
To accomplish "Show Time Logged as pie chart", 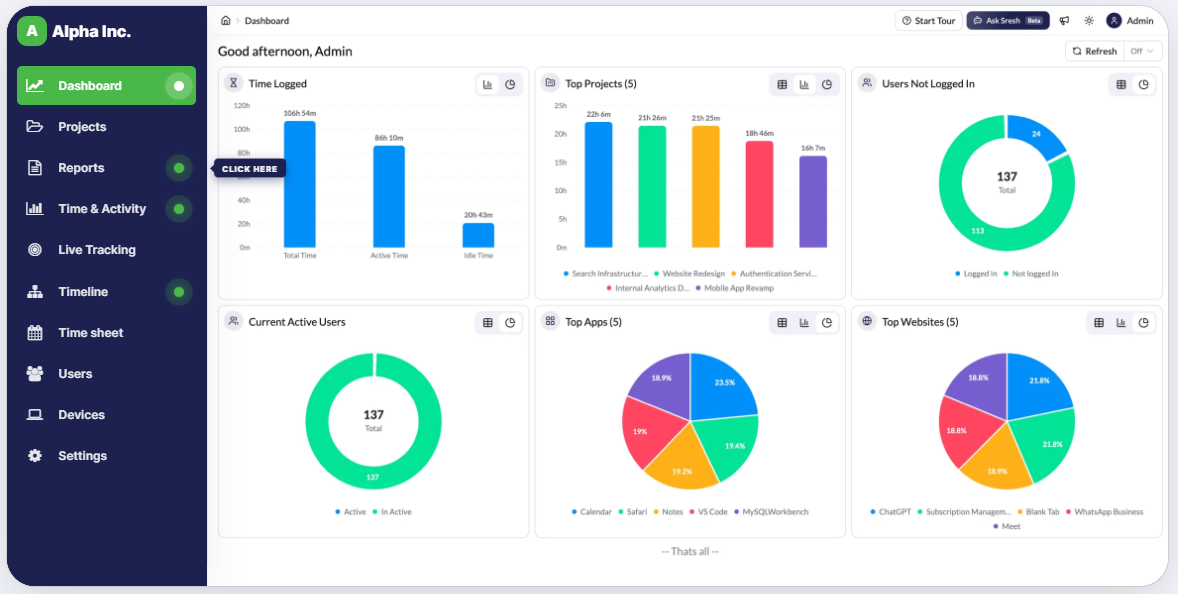I will (510, 84).
